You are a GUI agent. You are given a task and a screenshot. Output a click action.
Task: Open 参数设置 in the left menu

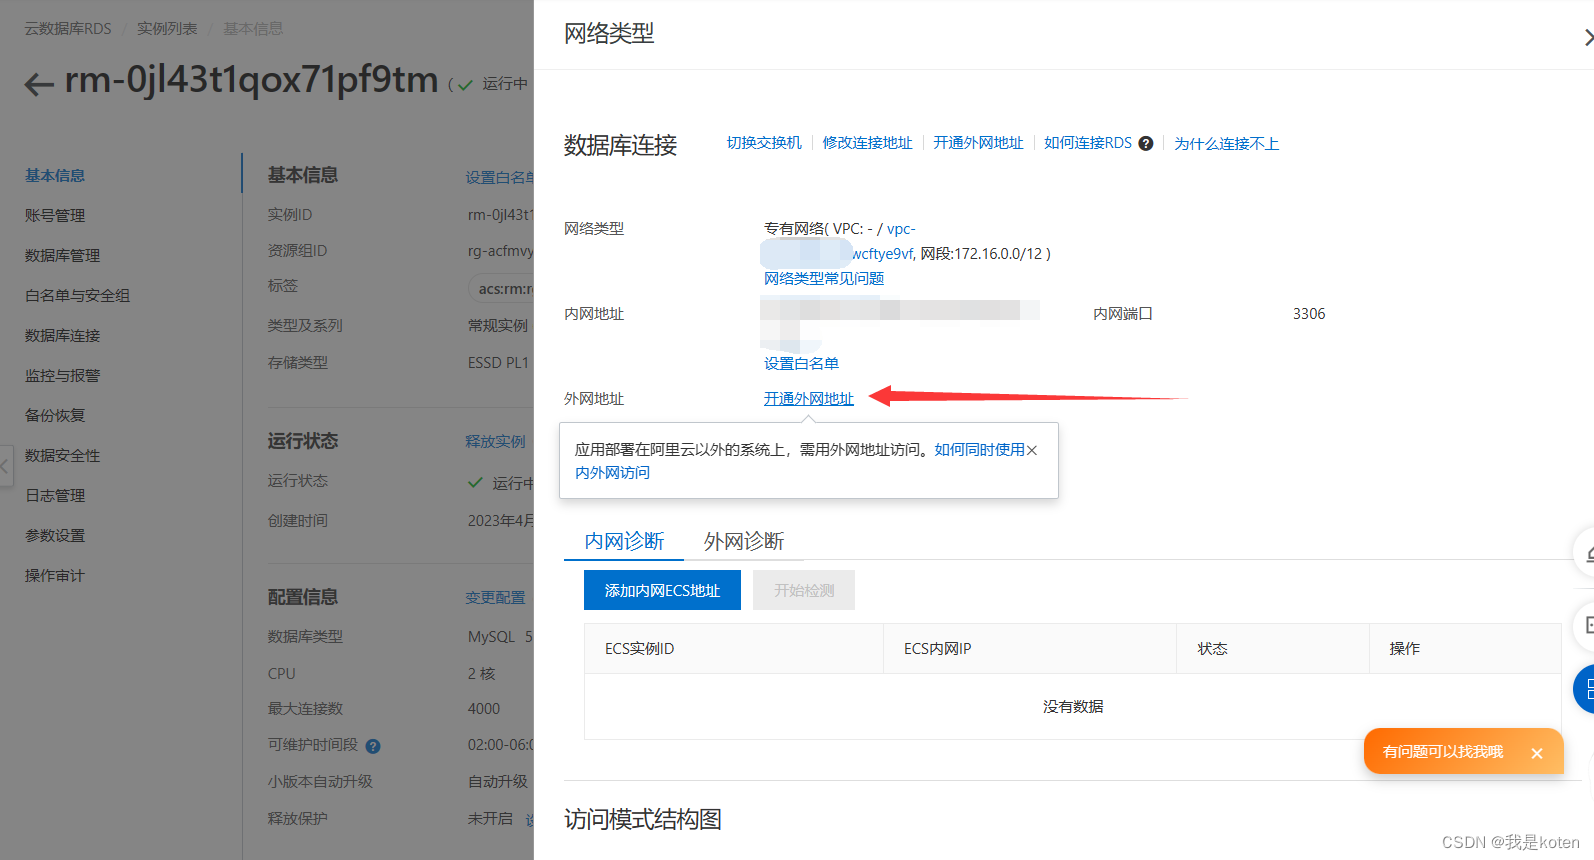click(55, 535)
